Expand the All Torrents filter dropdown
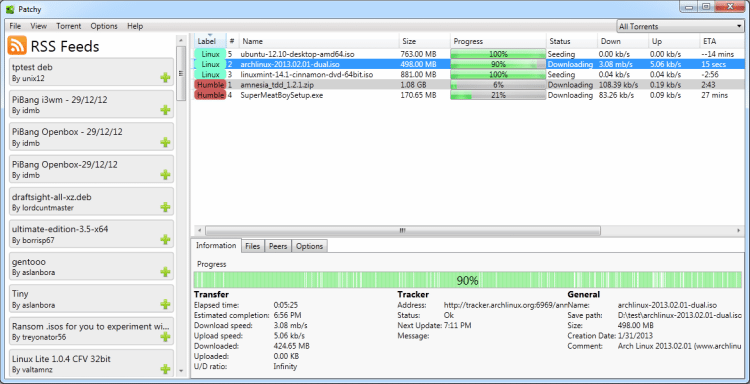This screenshot has height=384, width=750. [679, 26]
